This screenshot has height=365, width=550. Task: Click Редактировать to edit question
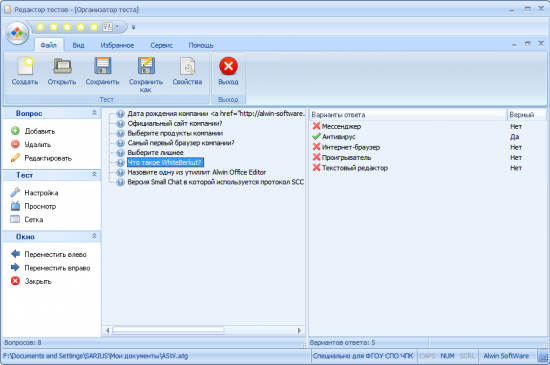click(41, 158)
